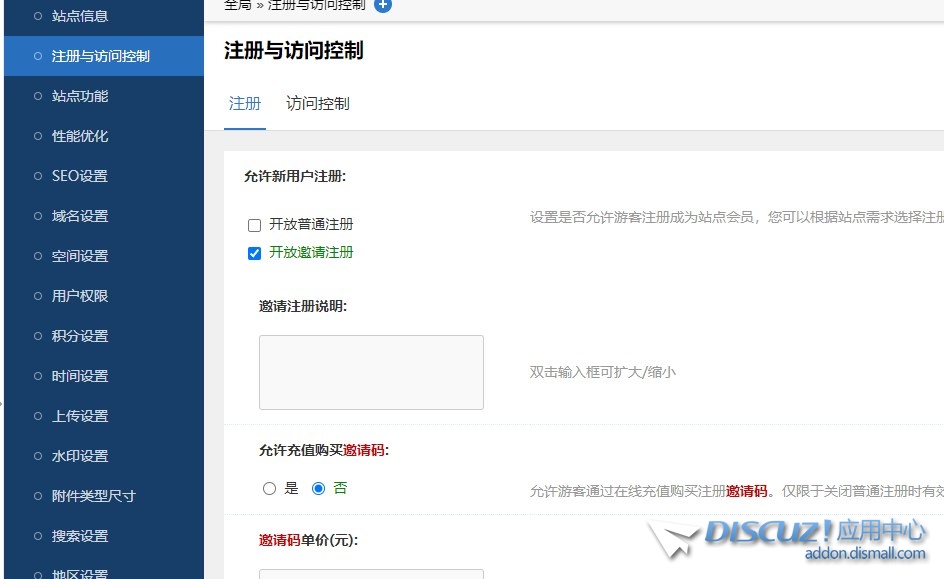
Task: Open 性能优化 sidebar item
Action: (80, 136)
